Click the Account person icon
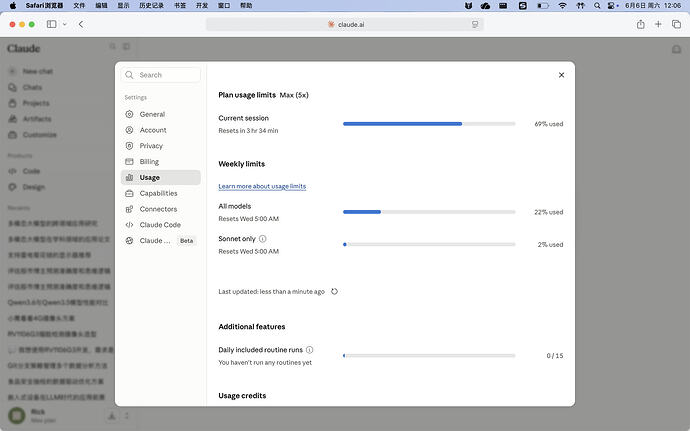 click(x=129, y=130)
